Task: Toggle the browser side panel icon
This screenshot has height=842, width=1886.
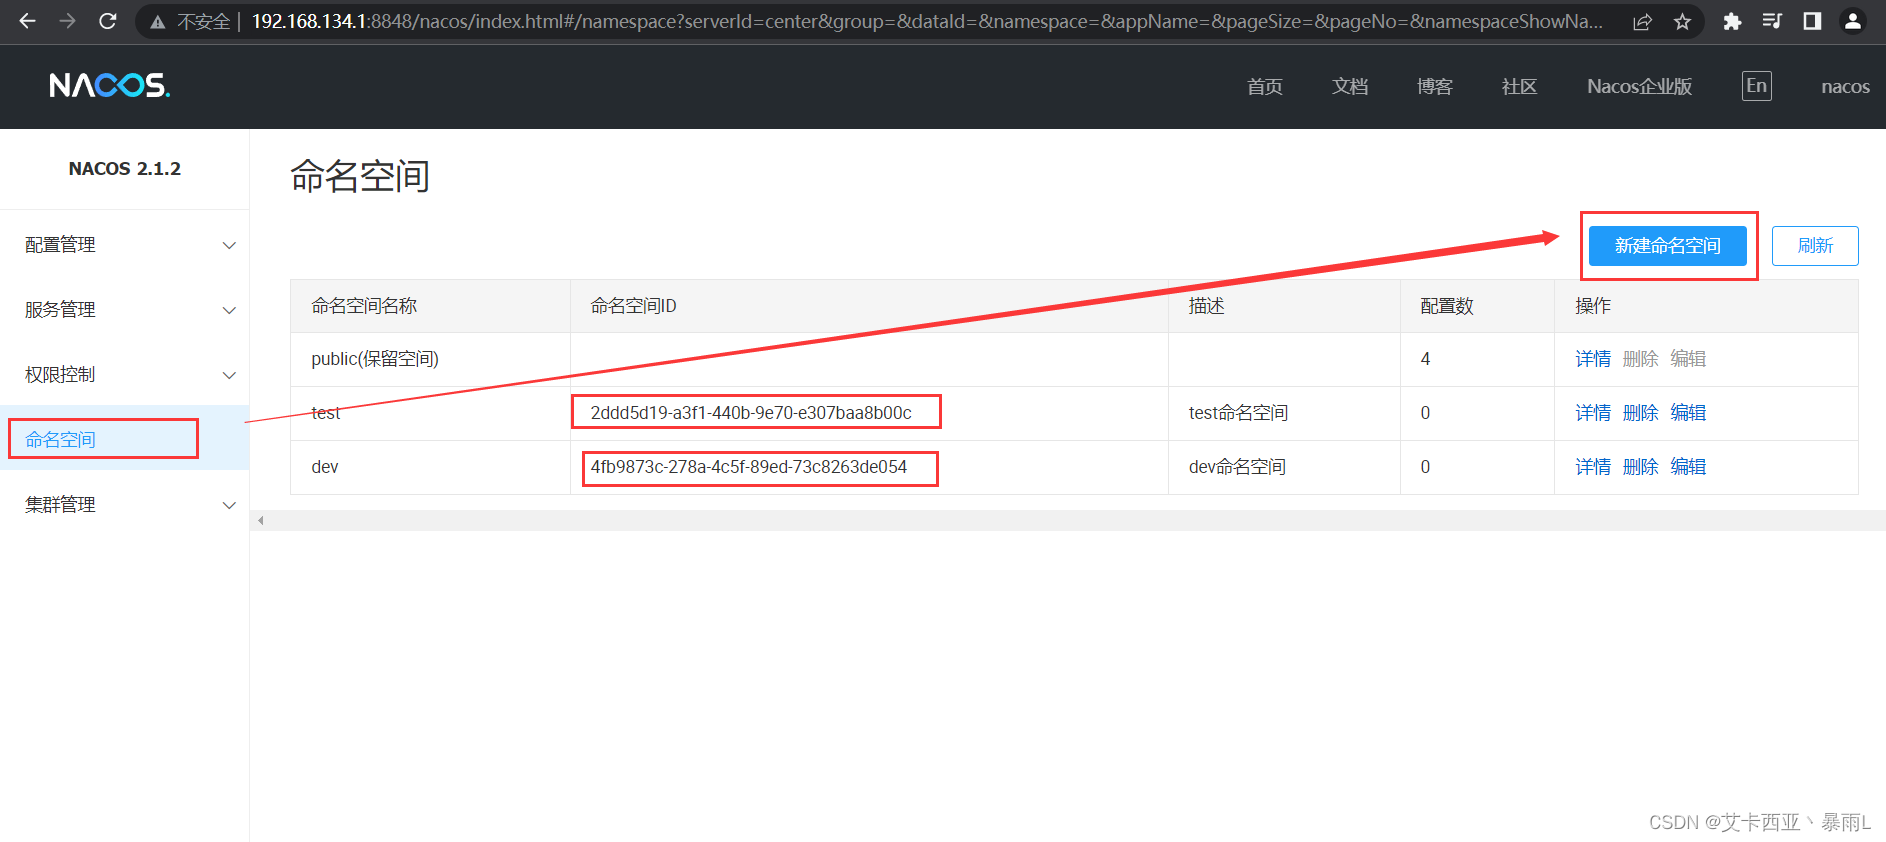Action: point(1812,21)
